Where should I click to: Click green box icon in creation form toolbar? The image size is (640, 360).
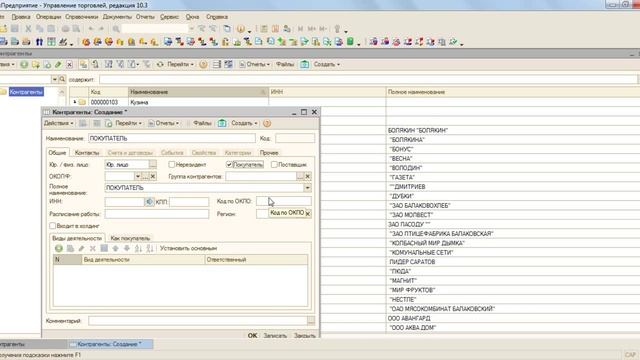click(x=222, y=123)
